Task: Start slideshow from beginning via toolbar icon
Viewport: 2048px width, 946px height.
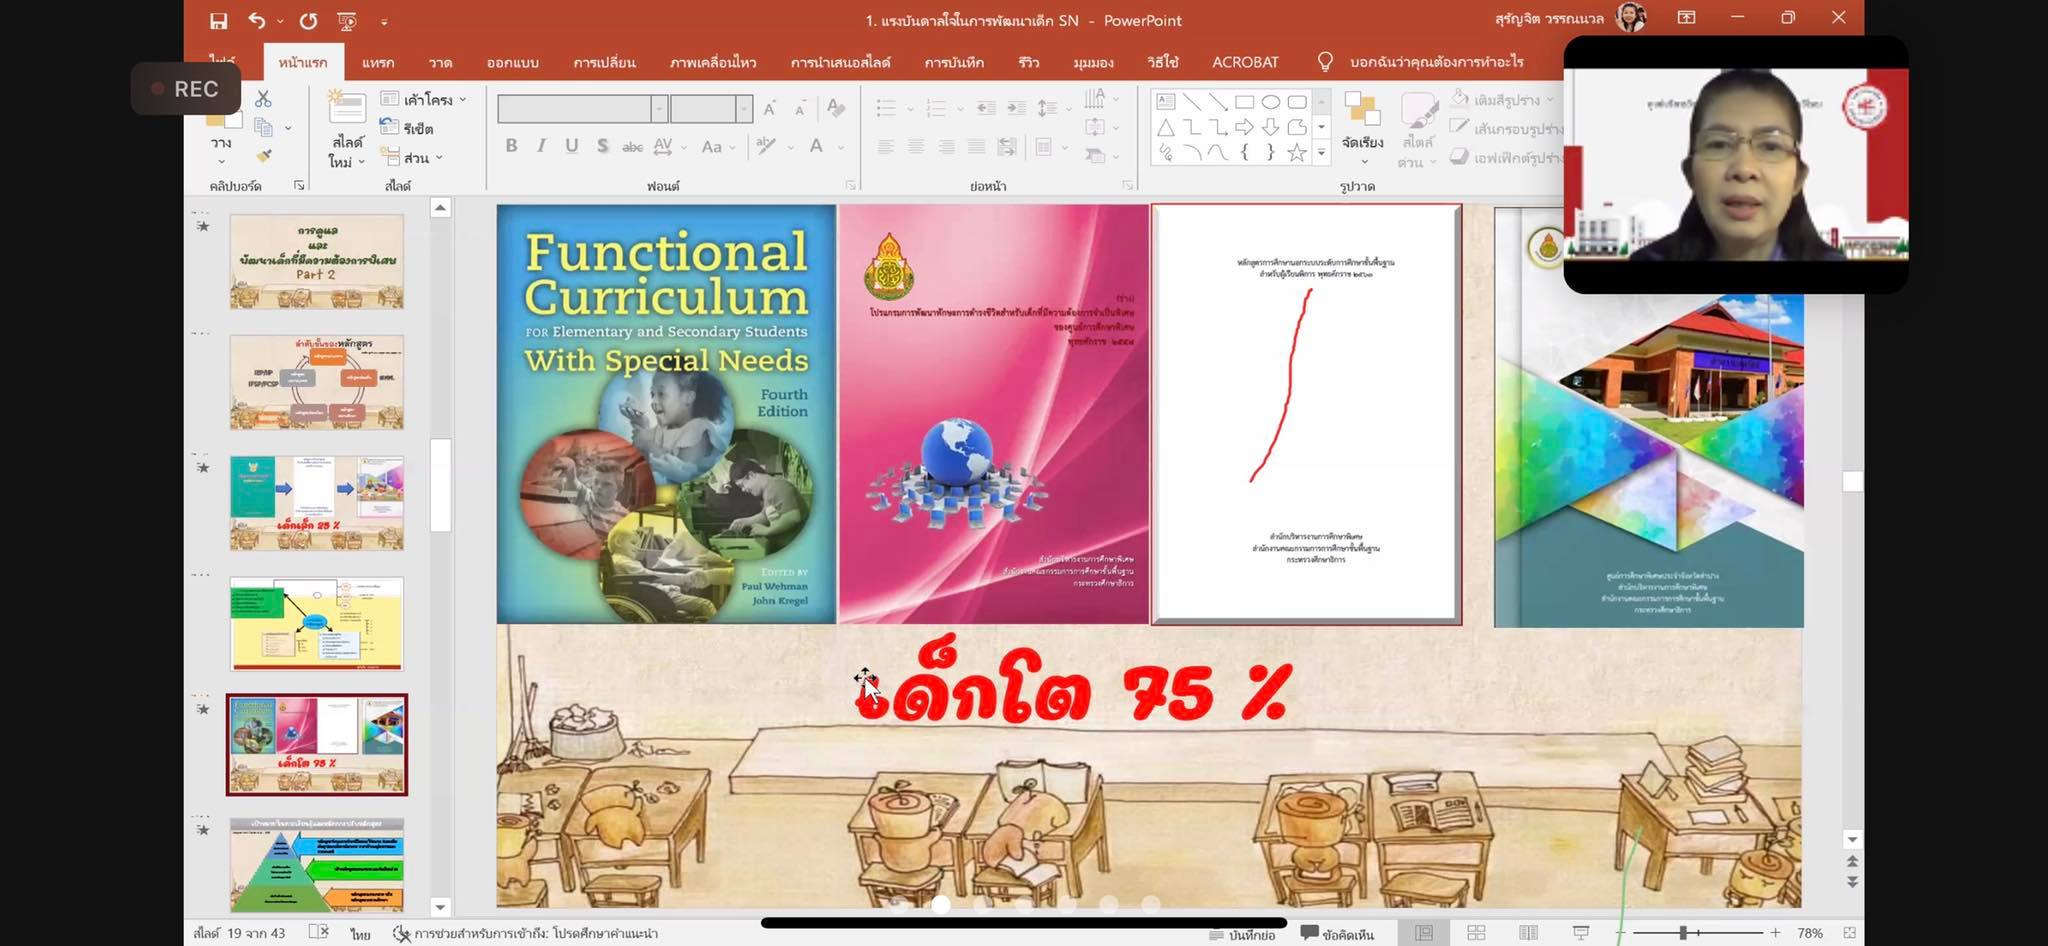Action: [x=347, y=20]
